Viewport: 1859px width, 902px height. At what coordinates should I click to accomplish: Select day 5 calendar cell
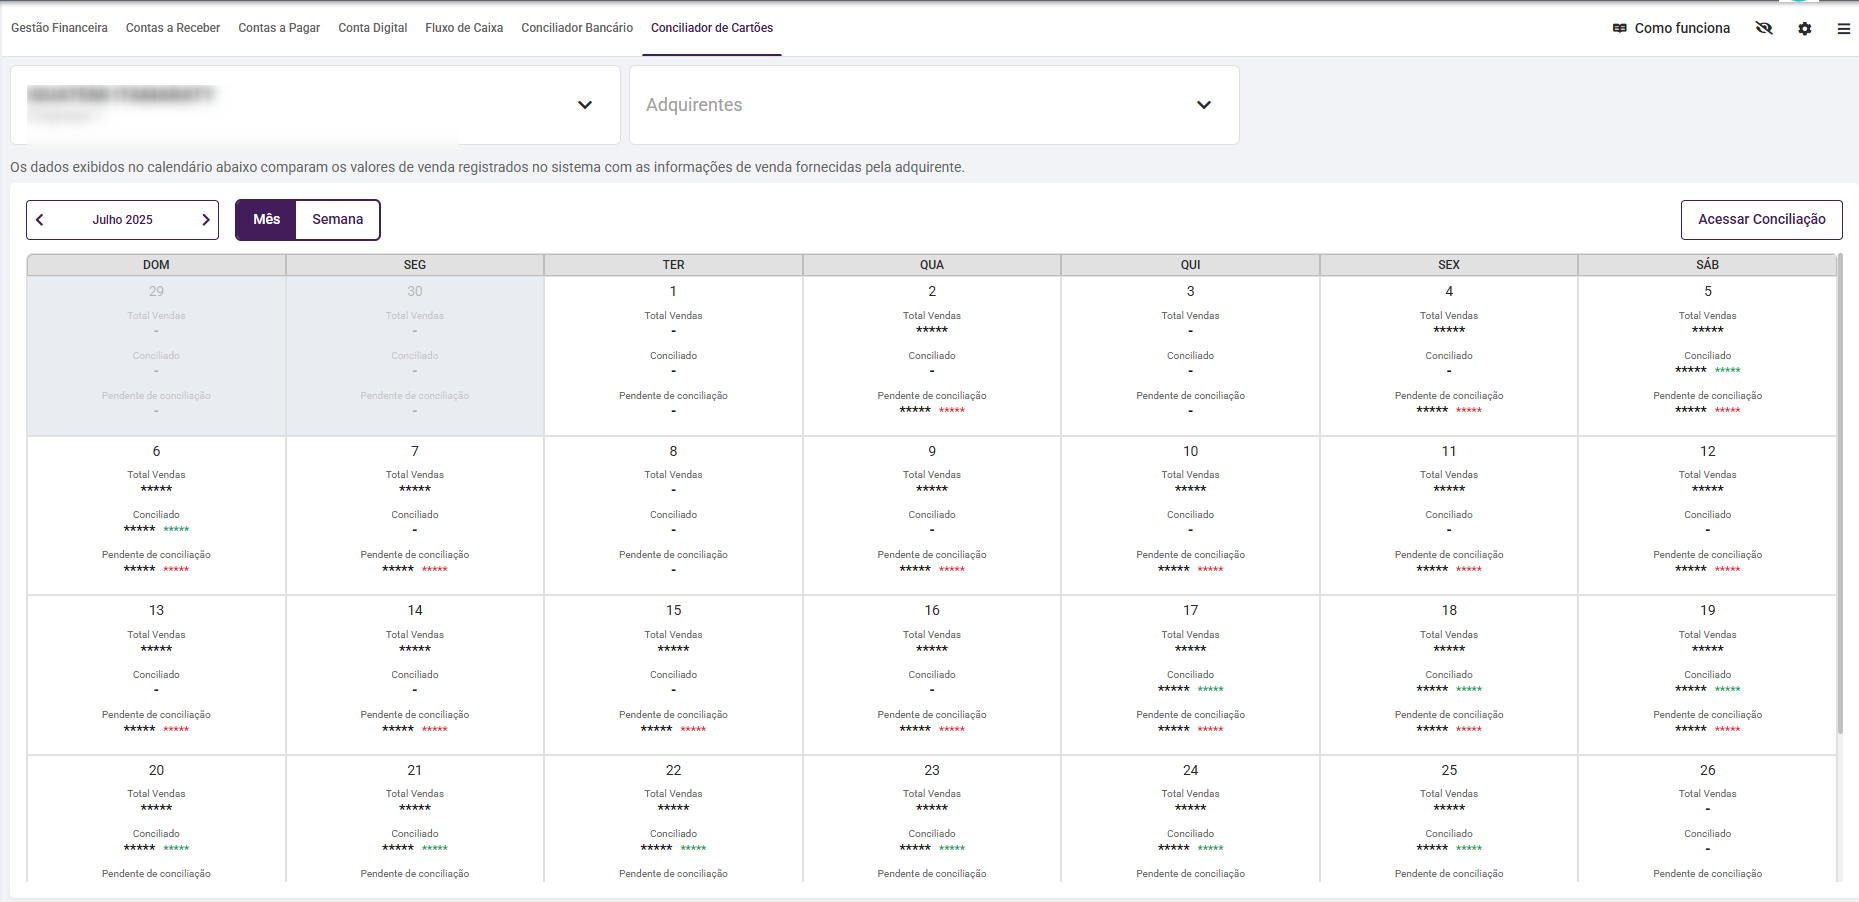[x=1707, y=292]
